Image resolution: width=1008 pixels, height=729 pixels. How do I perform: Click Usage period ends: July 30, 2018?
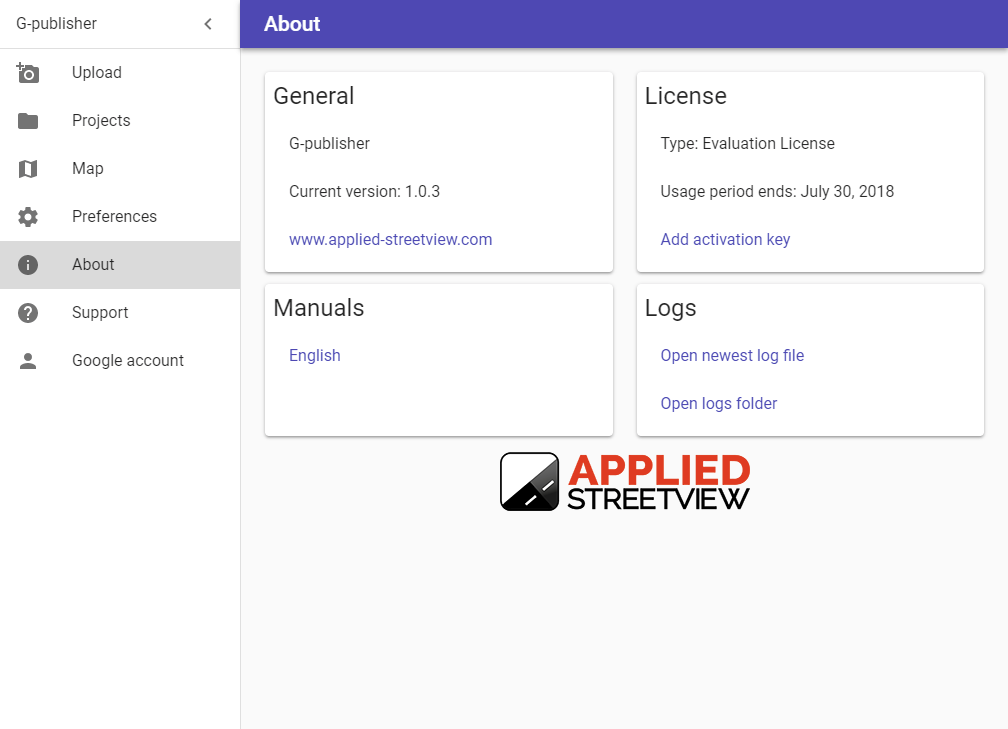(777, 192)
